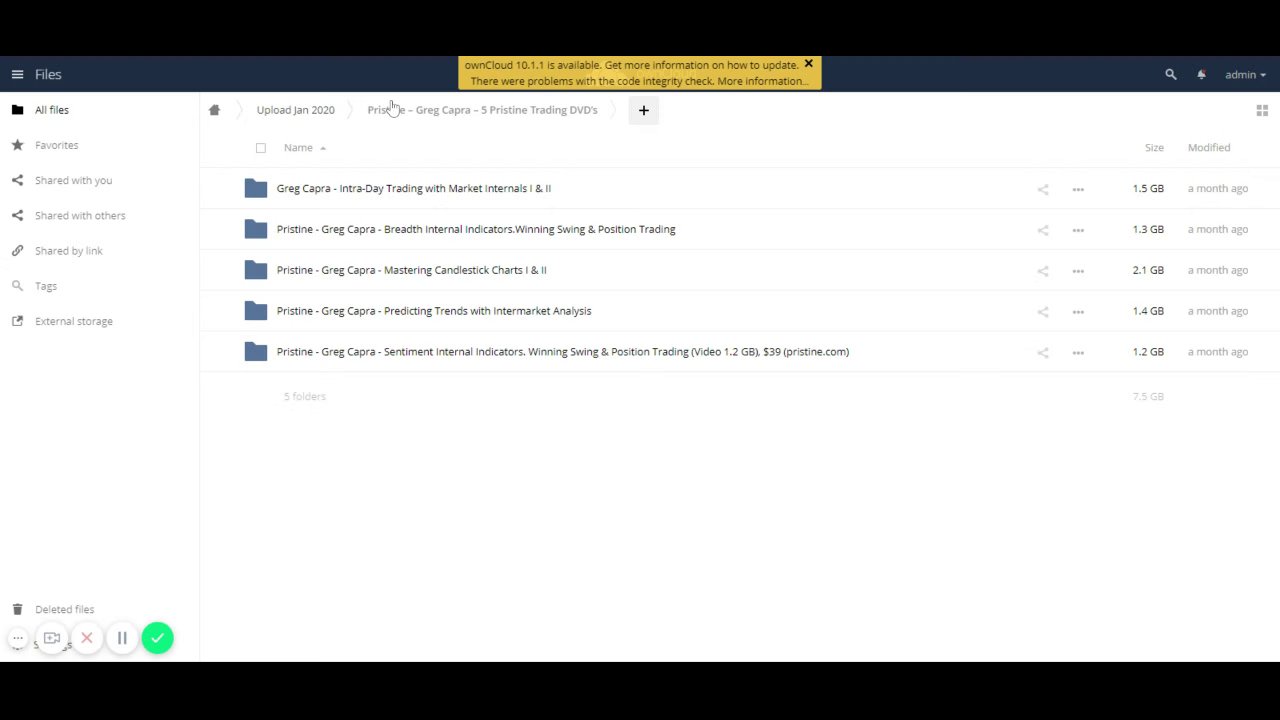The image size is (1280, 720).
Task: Tick the select-all checkbox
Action: click(x=261, y=148)
